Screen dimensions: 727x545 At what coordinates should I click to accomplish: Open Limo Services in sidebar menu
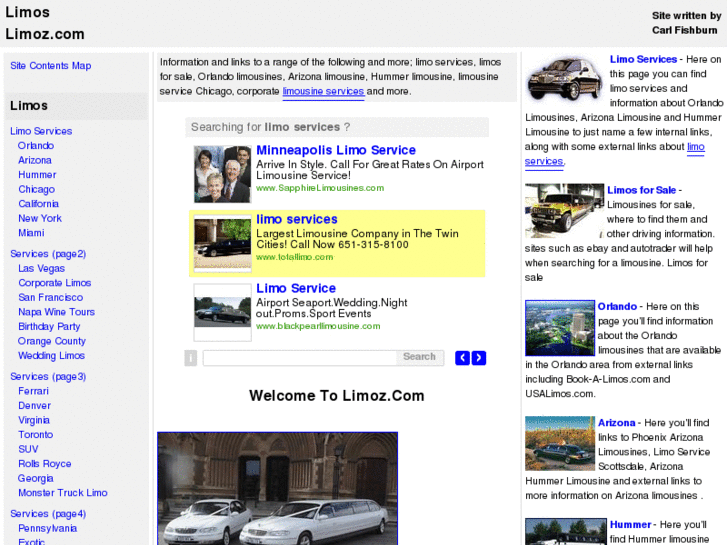click(x=41, y=131)
